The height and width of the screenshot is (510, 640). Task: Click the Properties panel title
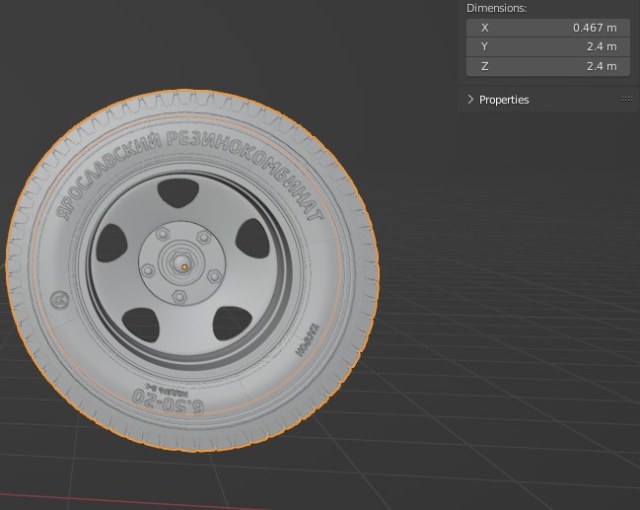[504, 100]
